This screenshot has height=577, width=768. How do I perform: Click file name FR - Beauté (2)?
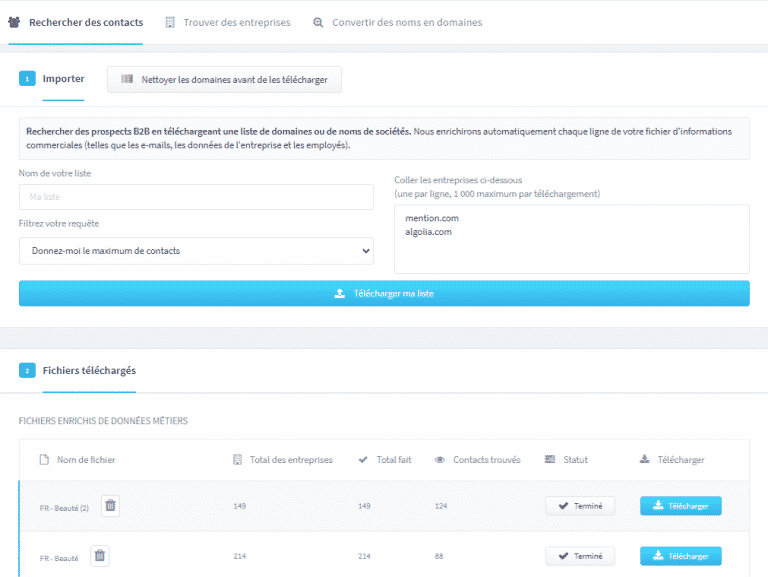[64, 508]
